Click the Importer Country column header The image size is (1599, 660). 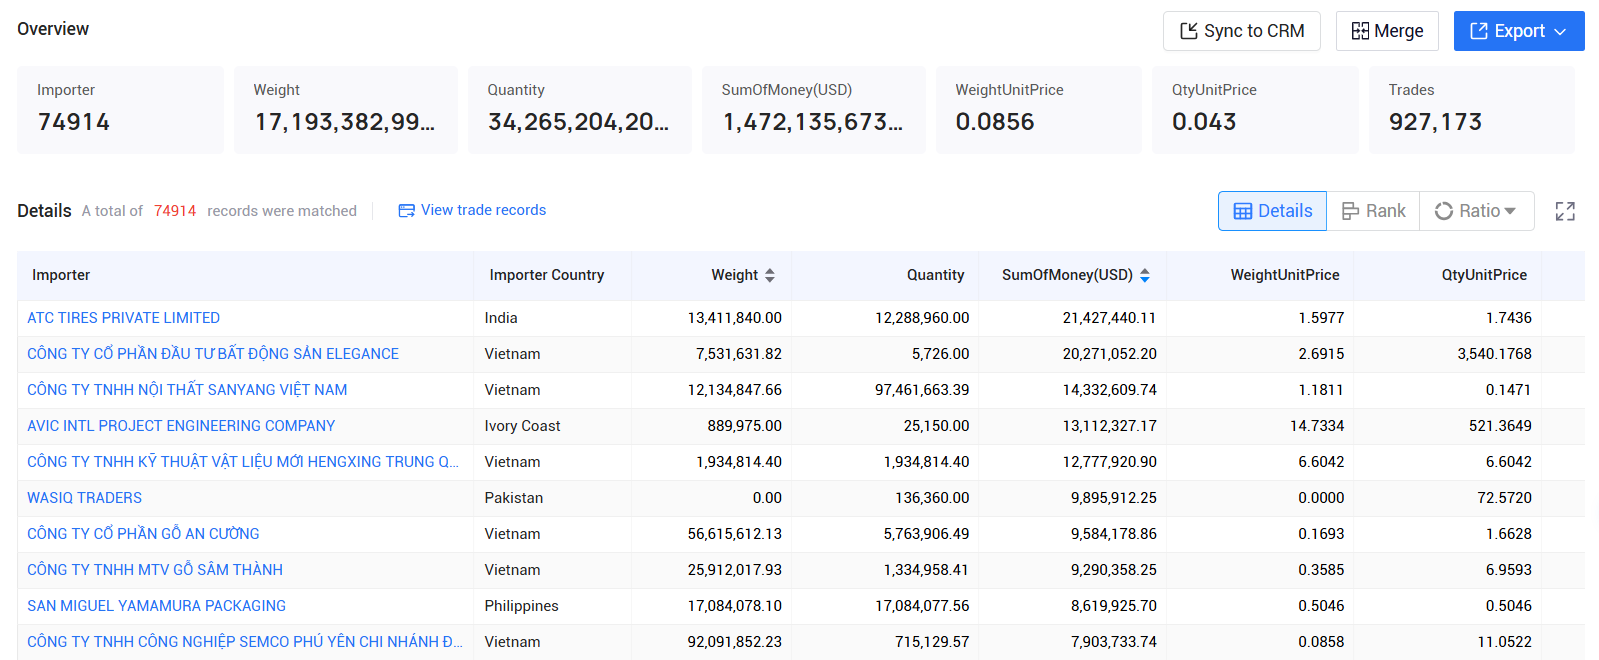click(x=546, y=275)
